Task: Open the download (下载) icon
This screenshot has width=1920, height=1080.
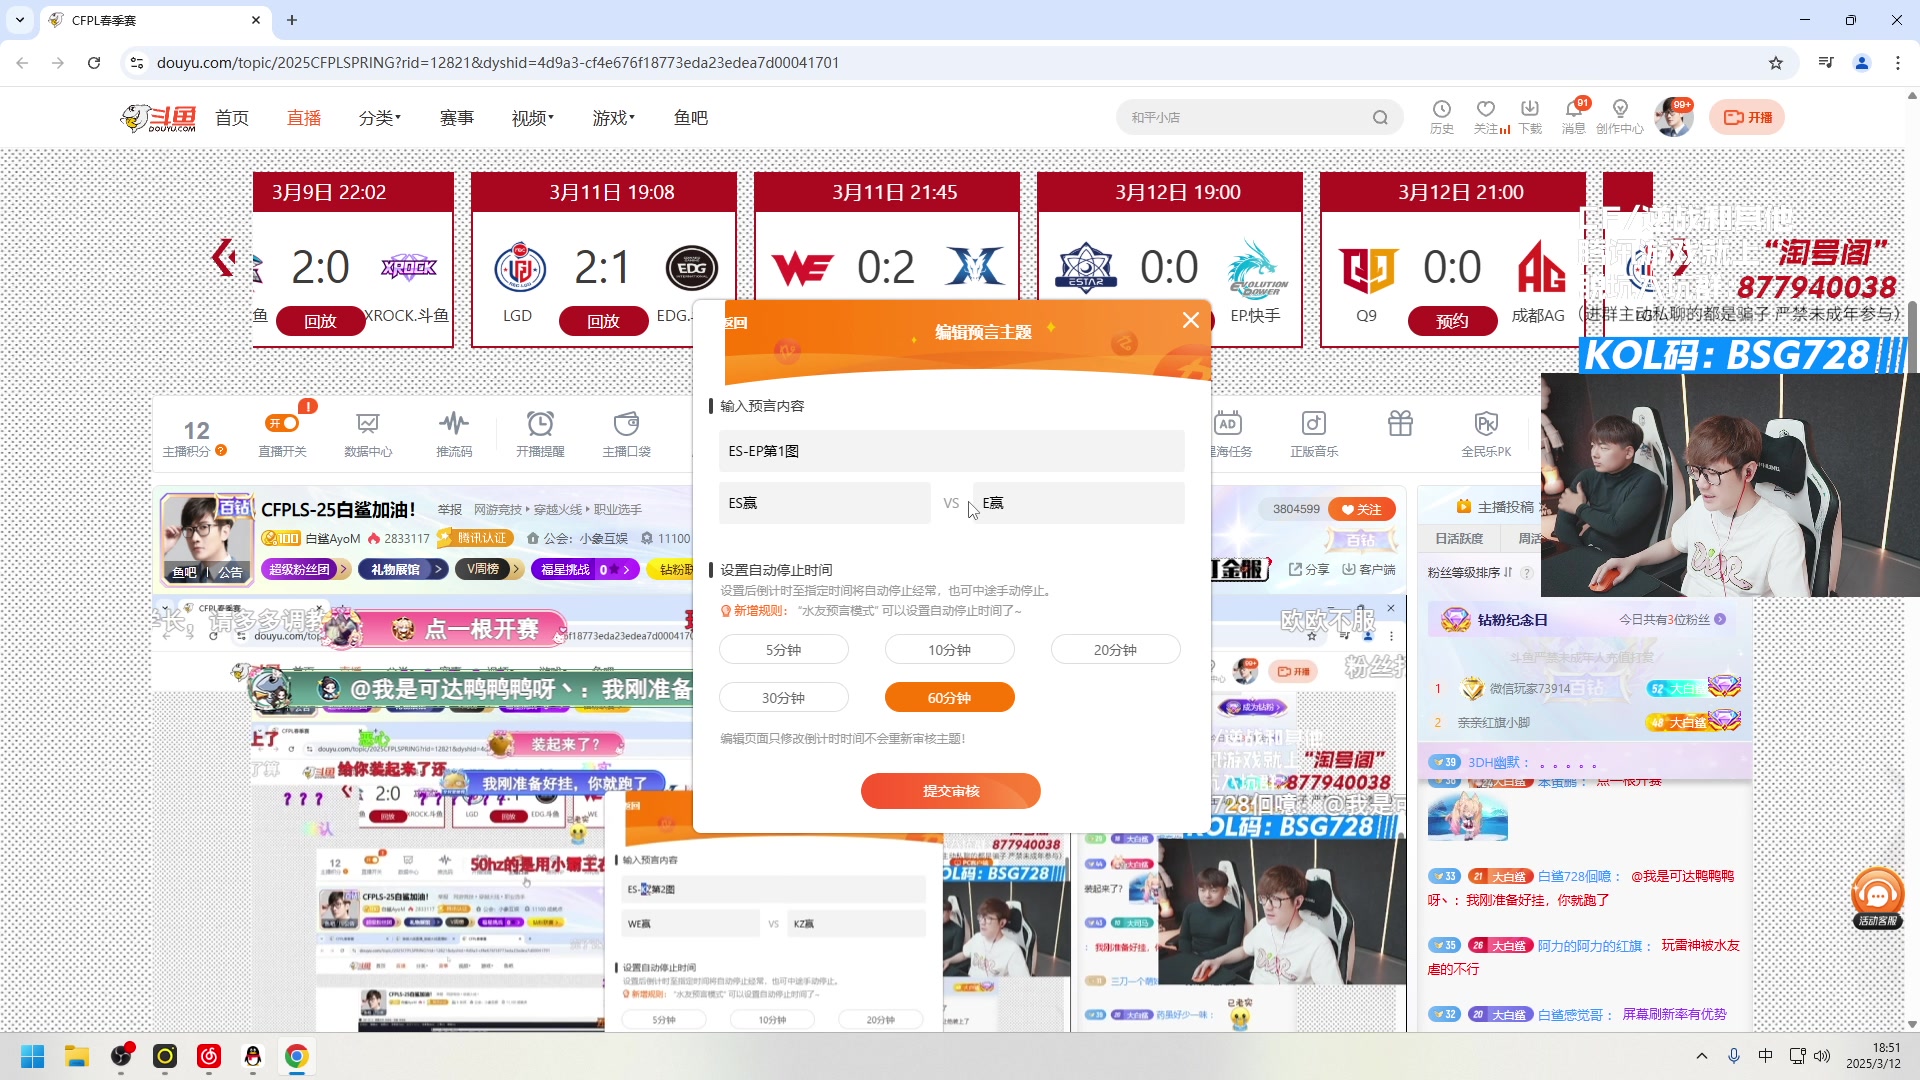Action: pyautogui.click(x=1530, y=110)
